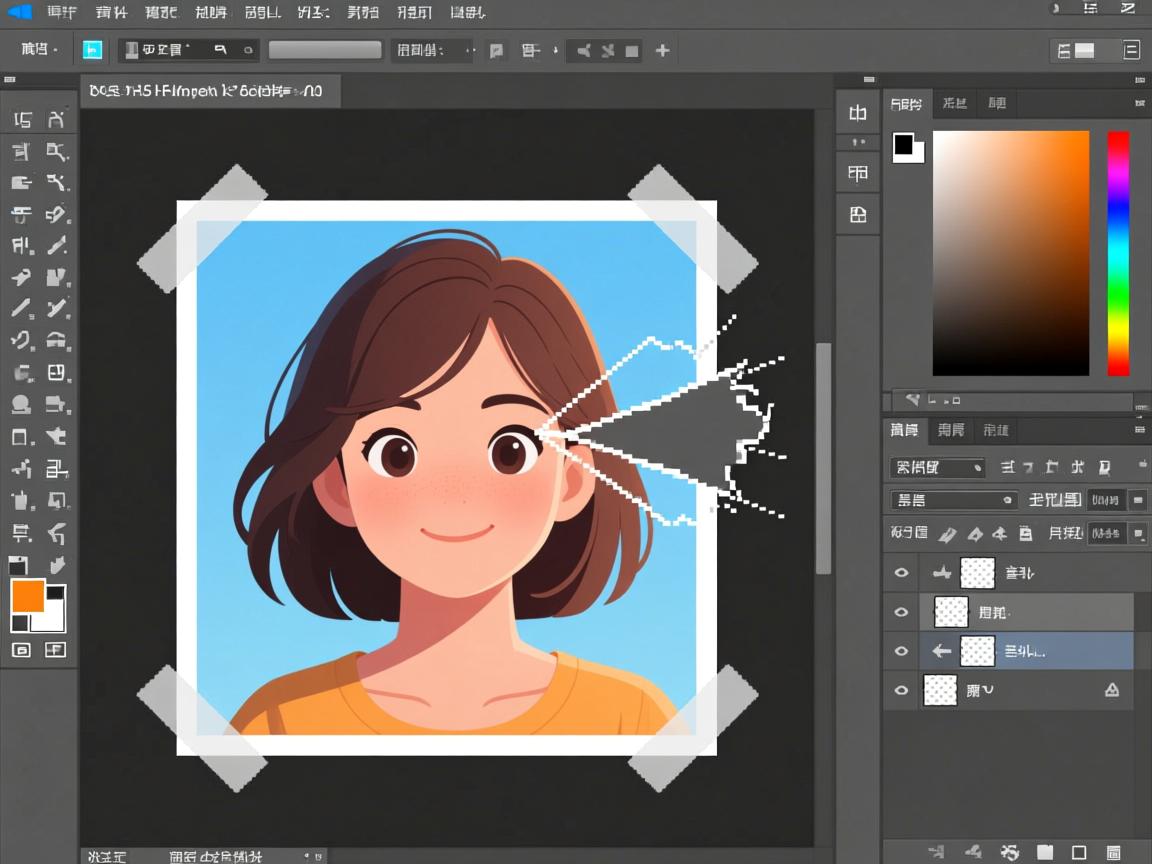This screenshot has height=864, width=1152.
Task: Select the top-left tool in the toolbox
Action: [x=22, y=120]
